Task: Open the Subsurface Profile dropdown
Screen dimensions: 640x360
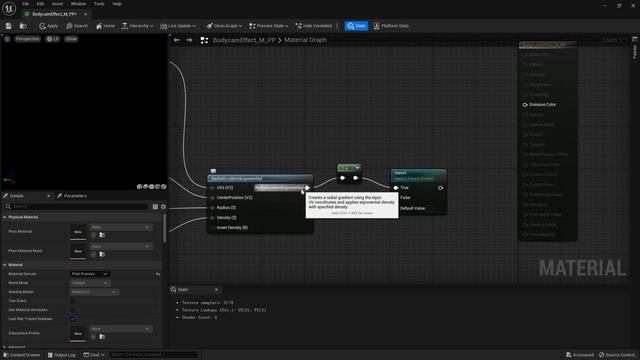Action: pyautogui.click(x=120, y=329)
